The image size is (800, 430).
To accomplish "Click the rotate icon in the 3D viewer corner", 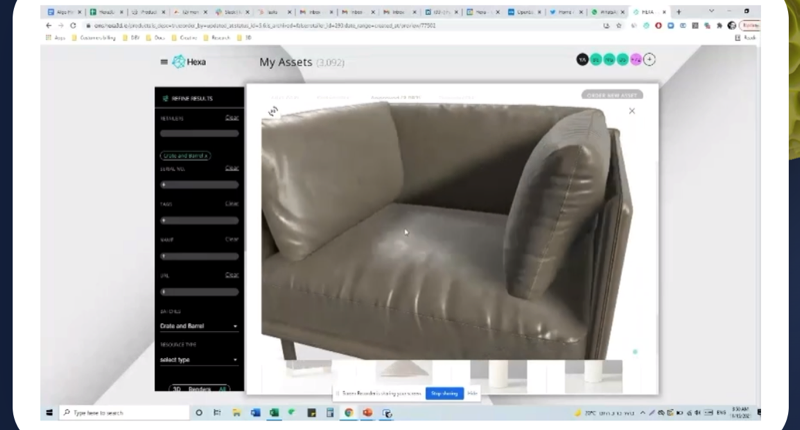I will pyautogui.click(x=273, y=111).
